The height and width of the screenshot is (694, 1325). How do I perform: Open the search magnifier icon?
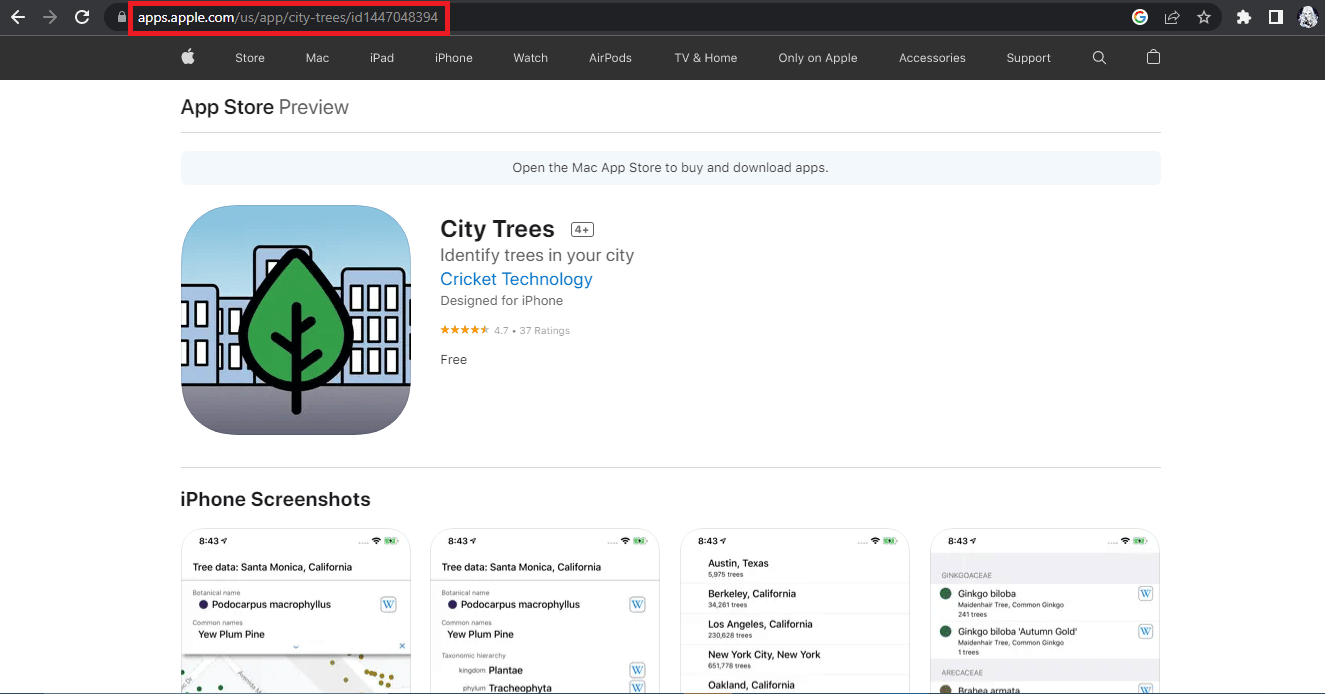1099,58
